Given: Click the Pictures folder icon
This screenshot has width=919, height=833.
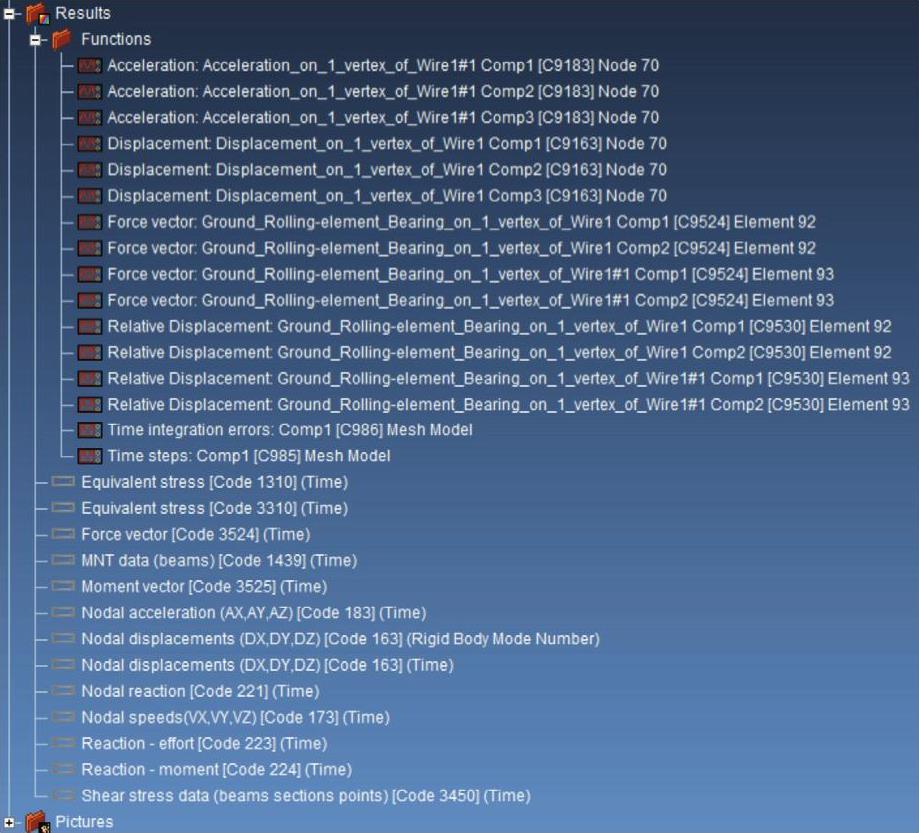Looking at the screenshot, I should pyautogui.click(x=37, y=822).
